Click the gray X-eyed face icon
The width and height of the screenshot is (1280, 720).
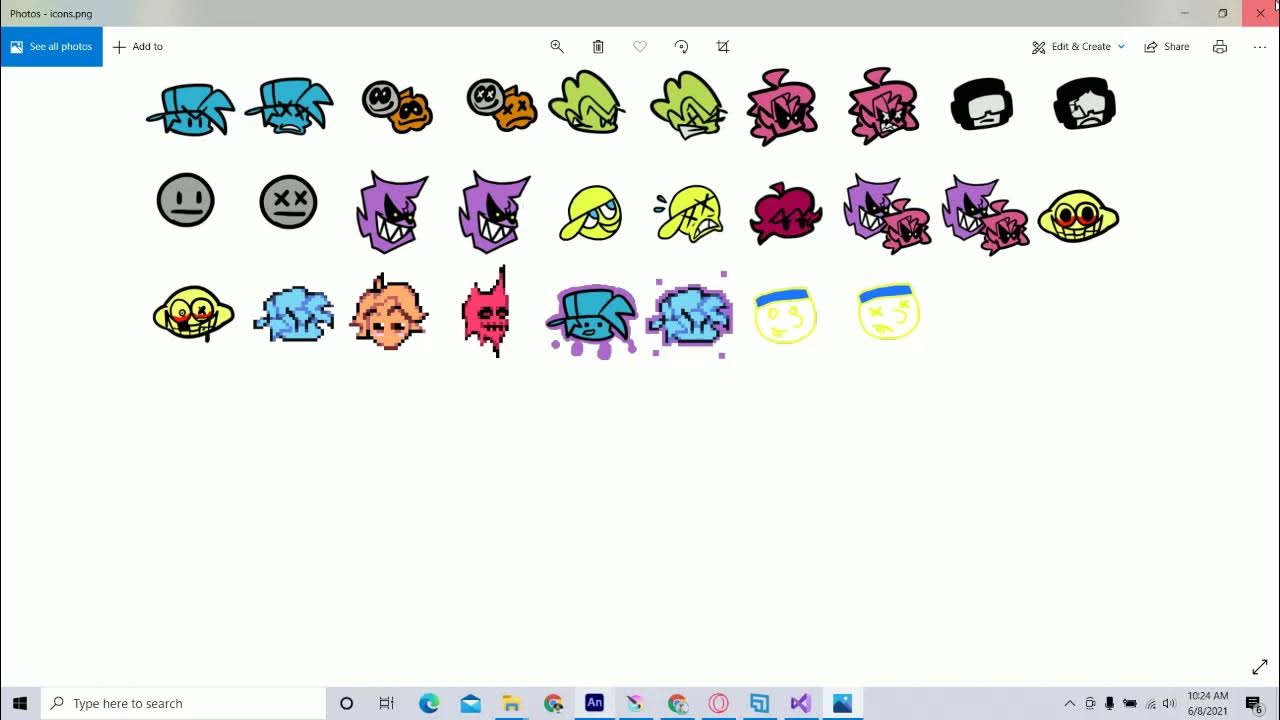click(x=288, y=202)
